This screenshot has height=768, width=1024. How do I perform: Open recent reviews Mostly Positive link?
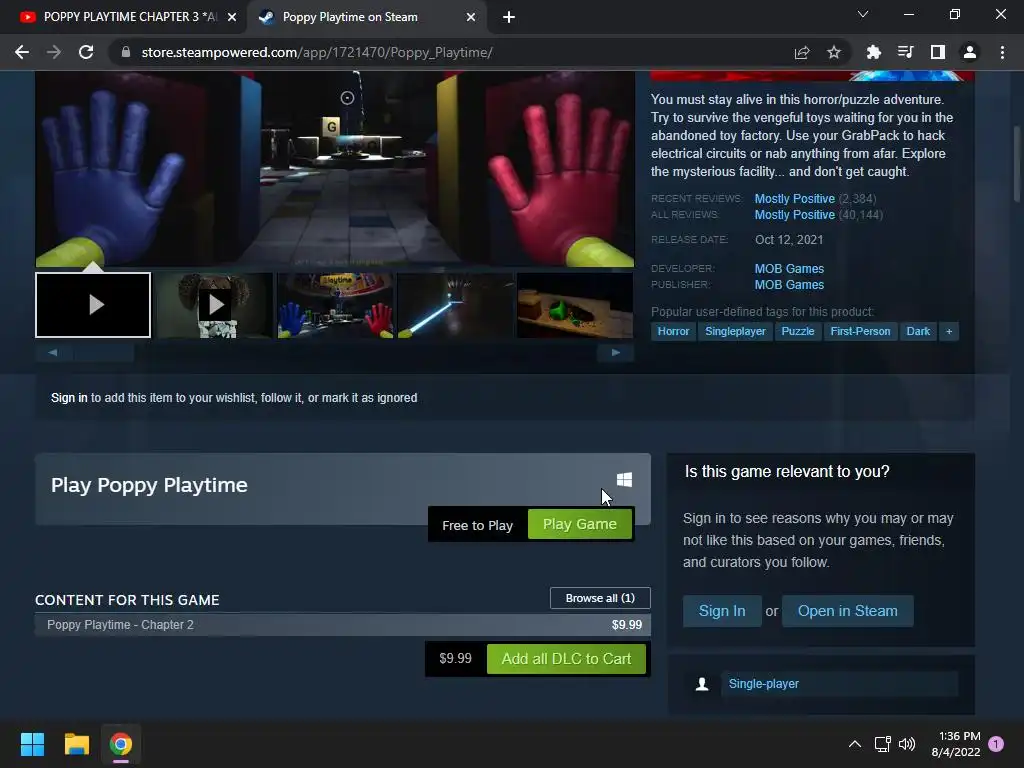794,199
